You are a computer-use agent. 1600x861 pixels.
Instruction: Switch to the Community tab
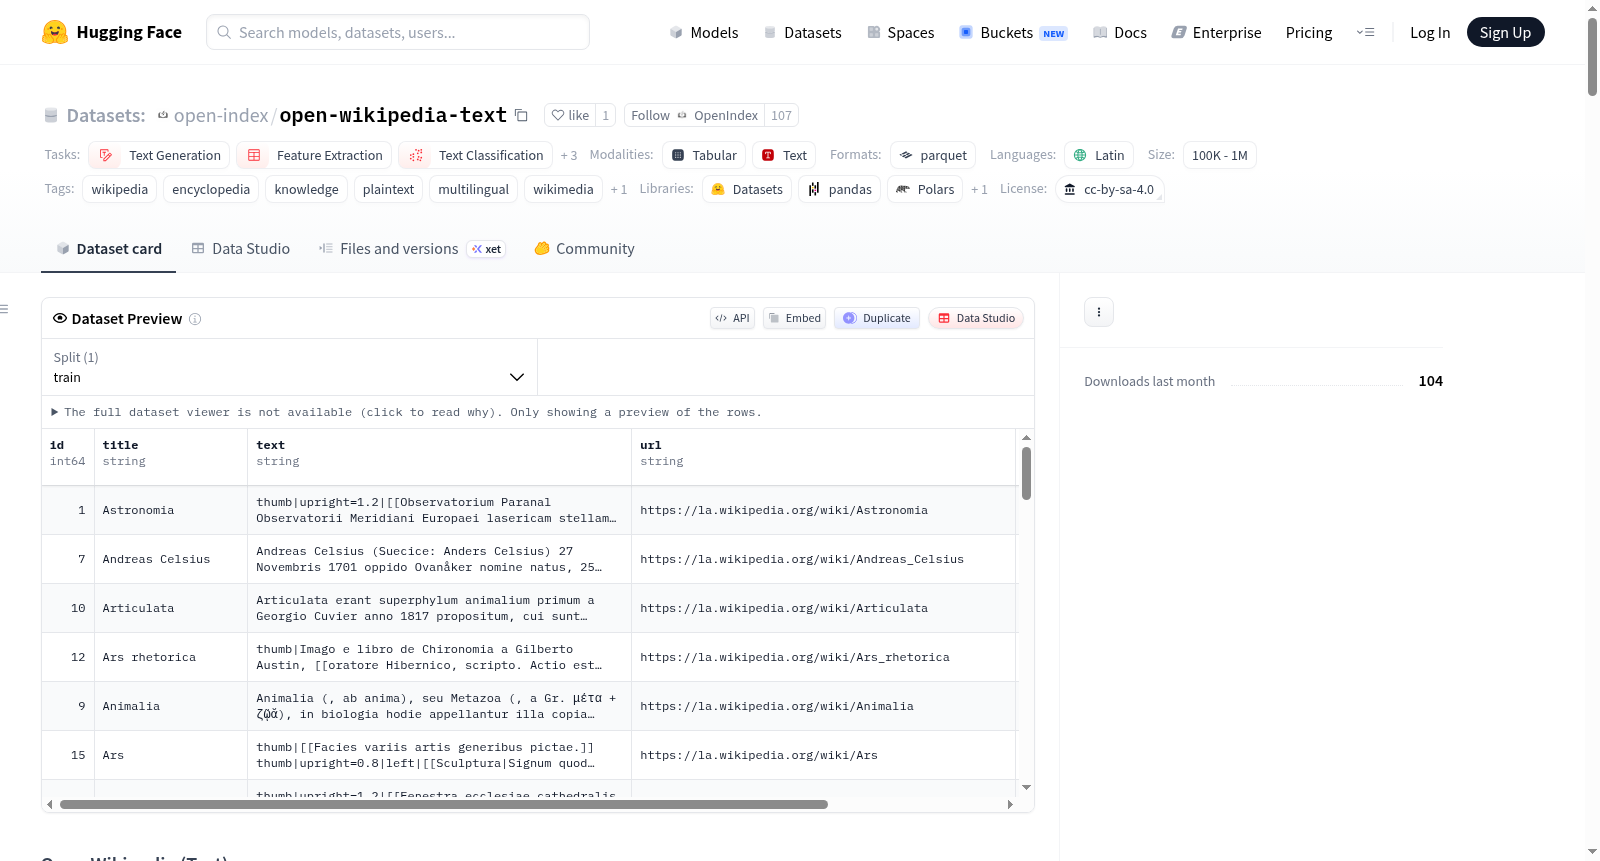[x=584, y=249]
